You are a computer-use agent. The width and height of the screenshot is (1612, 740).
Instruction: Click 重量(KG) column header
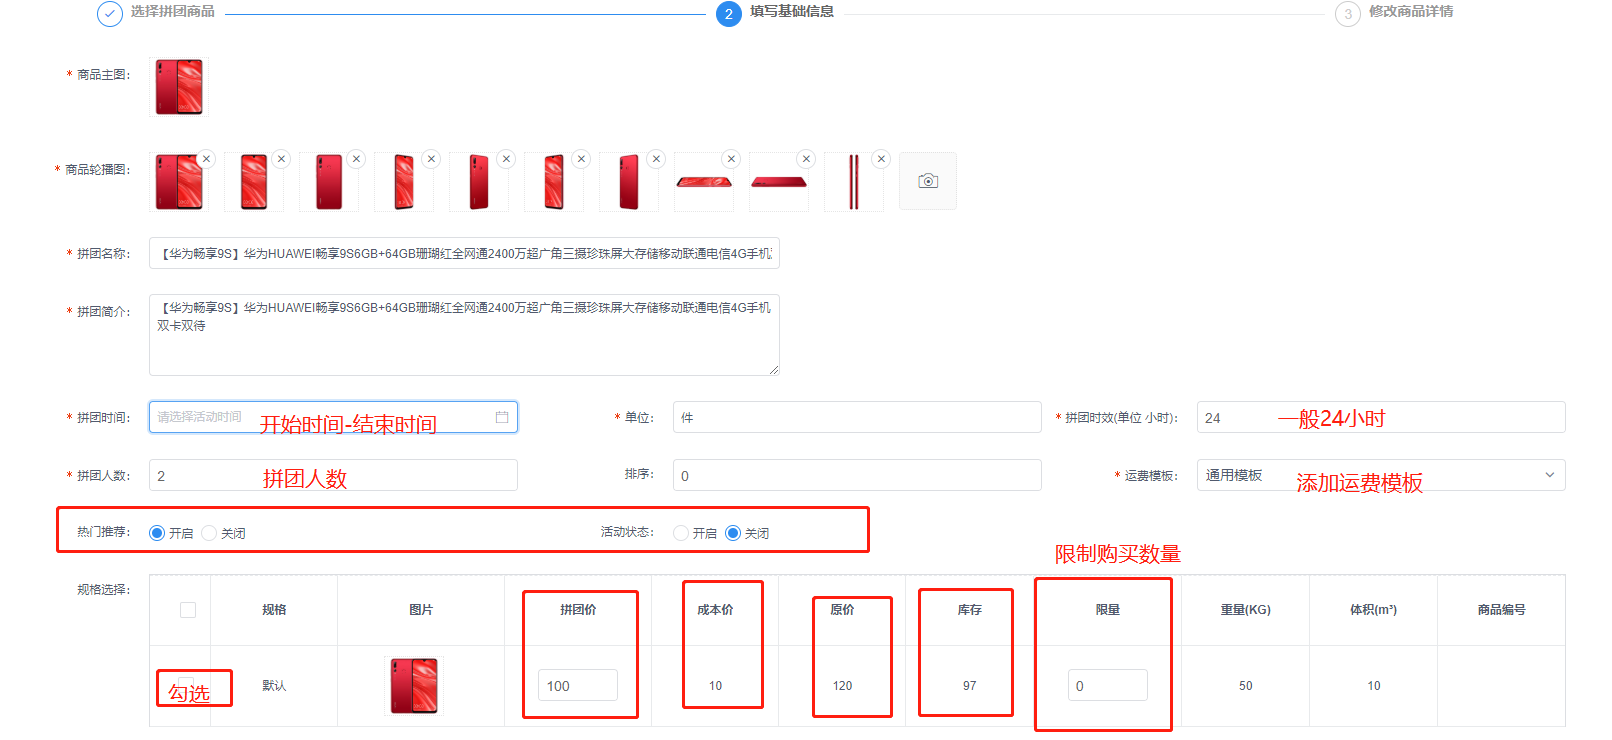1246,610
